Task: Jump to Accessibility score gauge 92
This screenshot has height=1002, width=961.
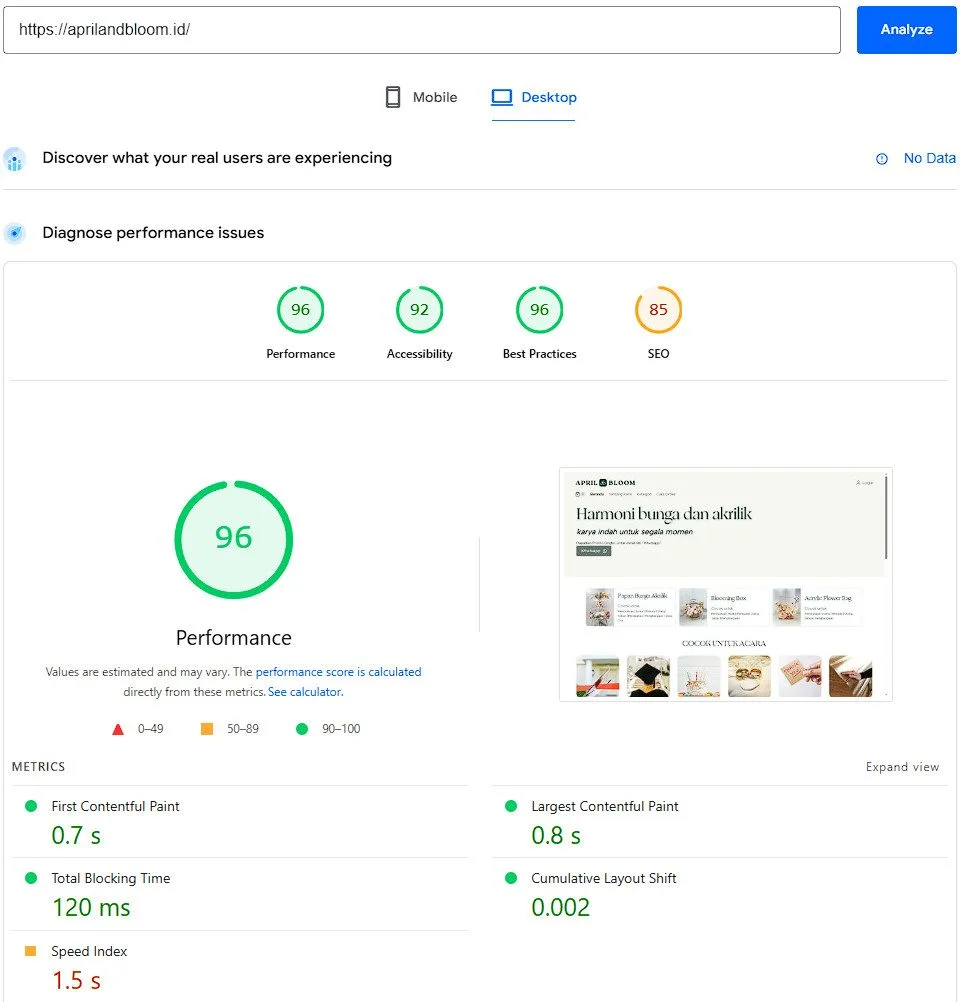Action: [419, 310]
